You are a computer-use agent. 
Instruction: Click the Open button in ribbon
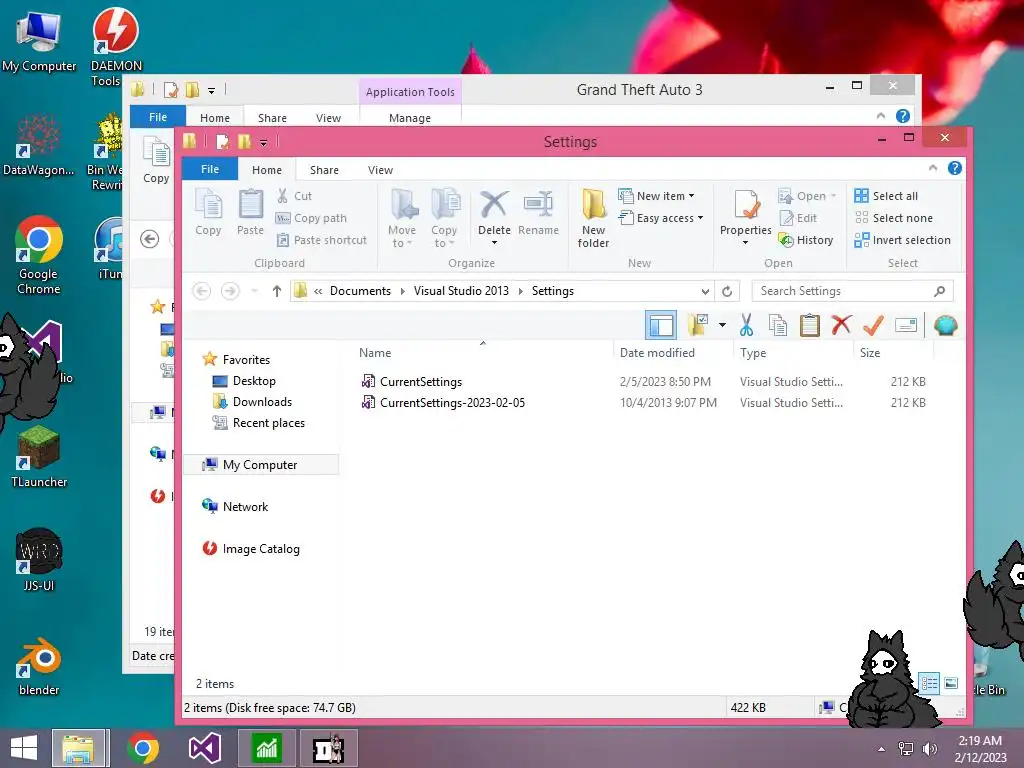pyautogui.click(x=807, y=196)
